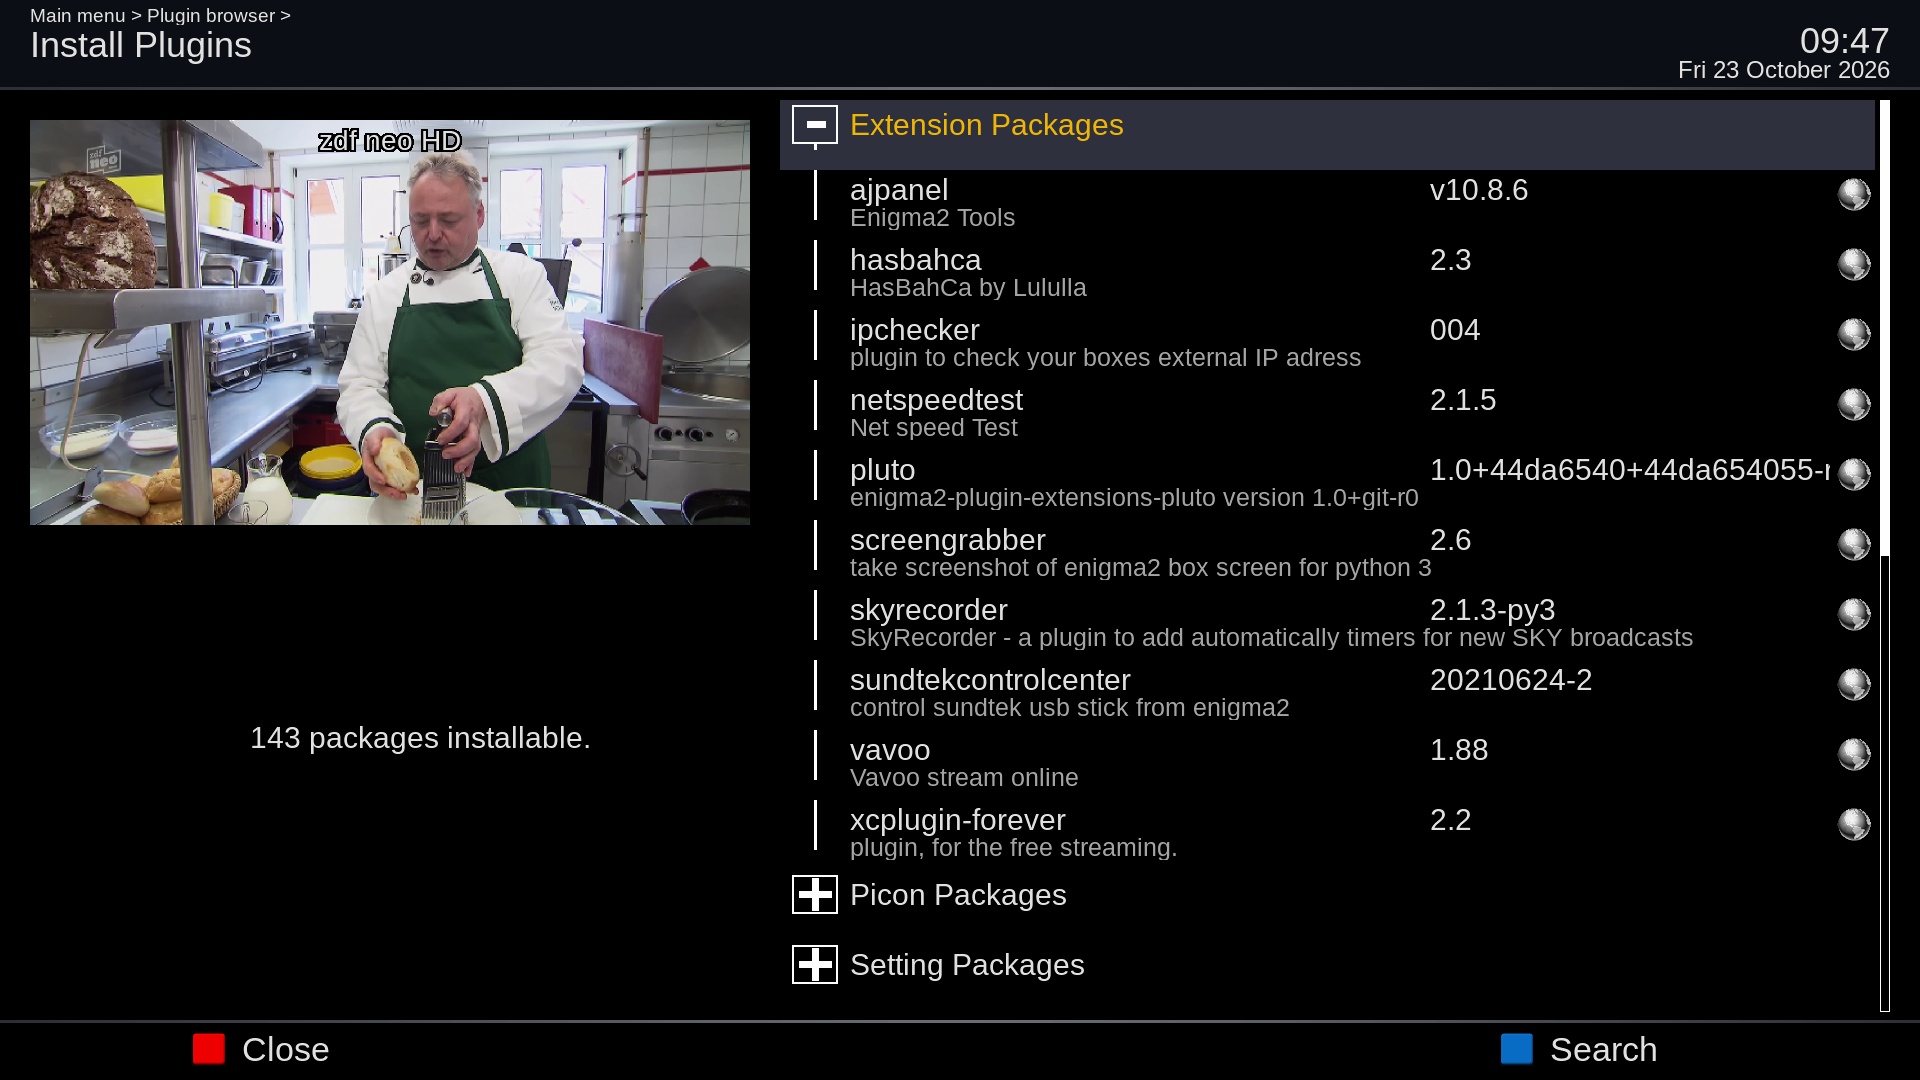Select the hasbahca plugin name
1920x1080 pixels.
click(x=915, y=260)
